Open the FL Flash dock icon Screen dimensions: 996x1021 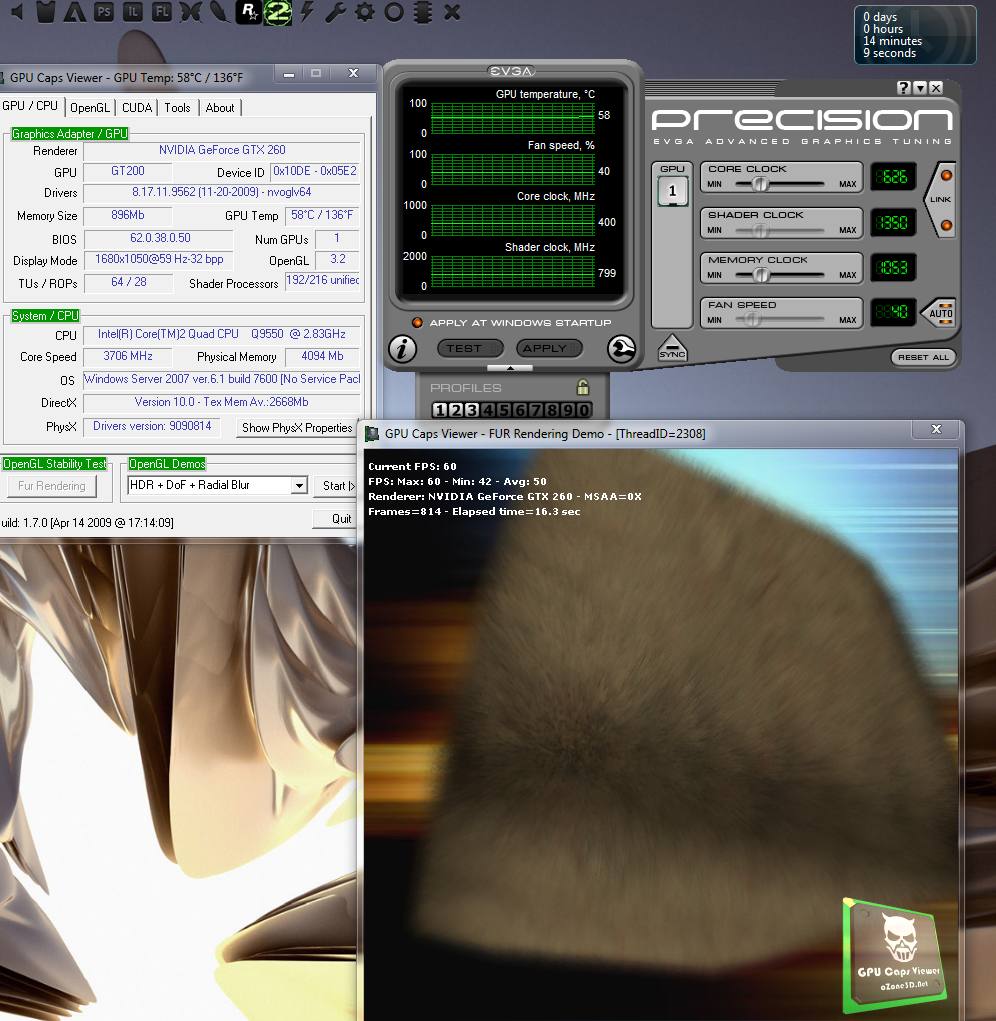(162, 12)
